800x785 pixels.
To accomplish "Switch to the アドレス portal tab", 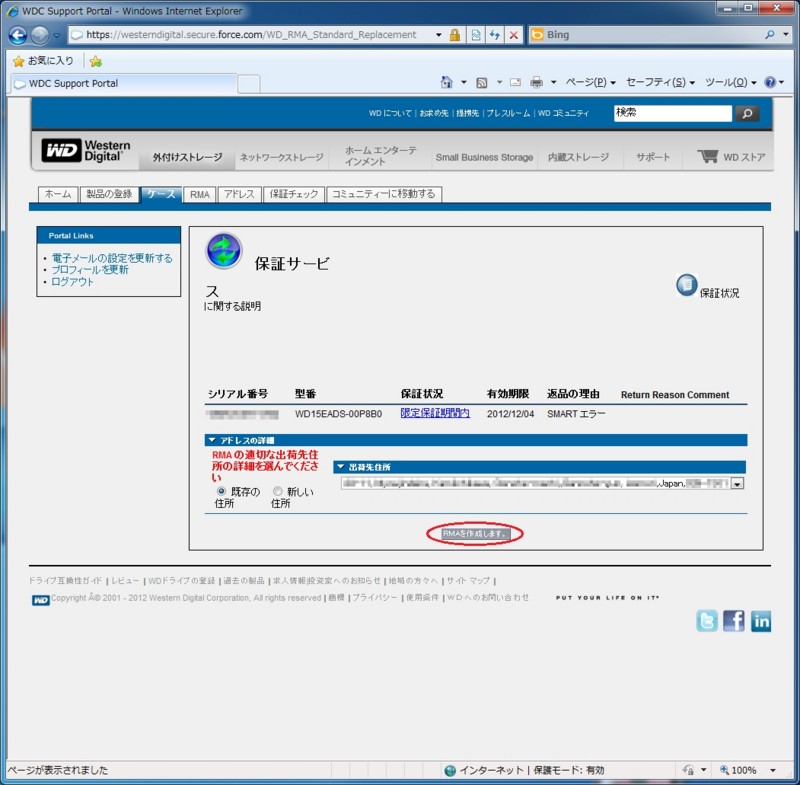I will [239, 194].
